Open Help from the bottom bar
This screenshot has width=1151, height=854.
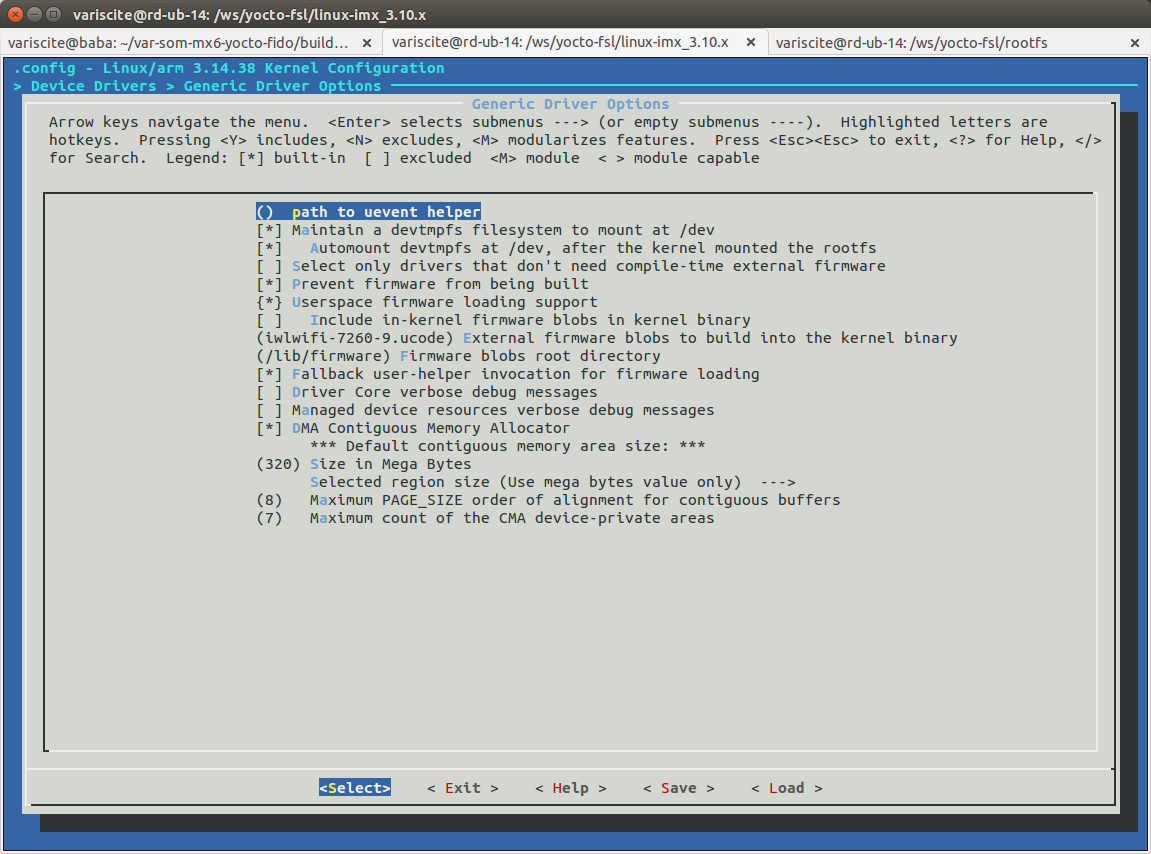click(570, 788)
